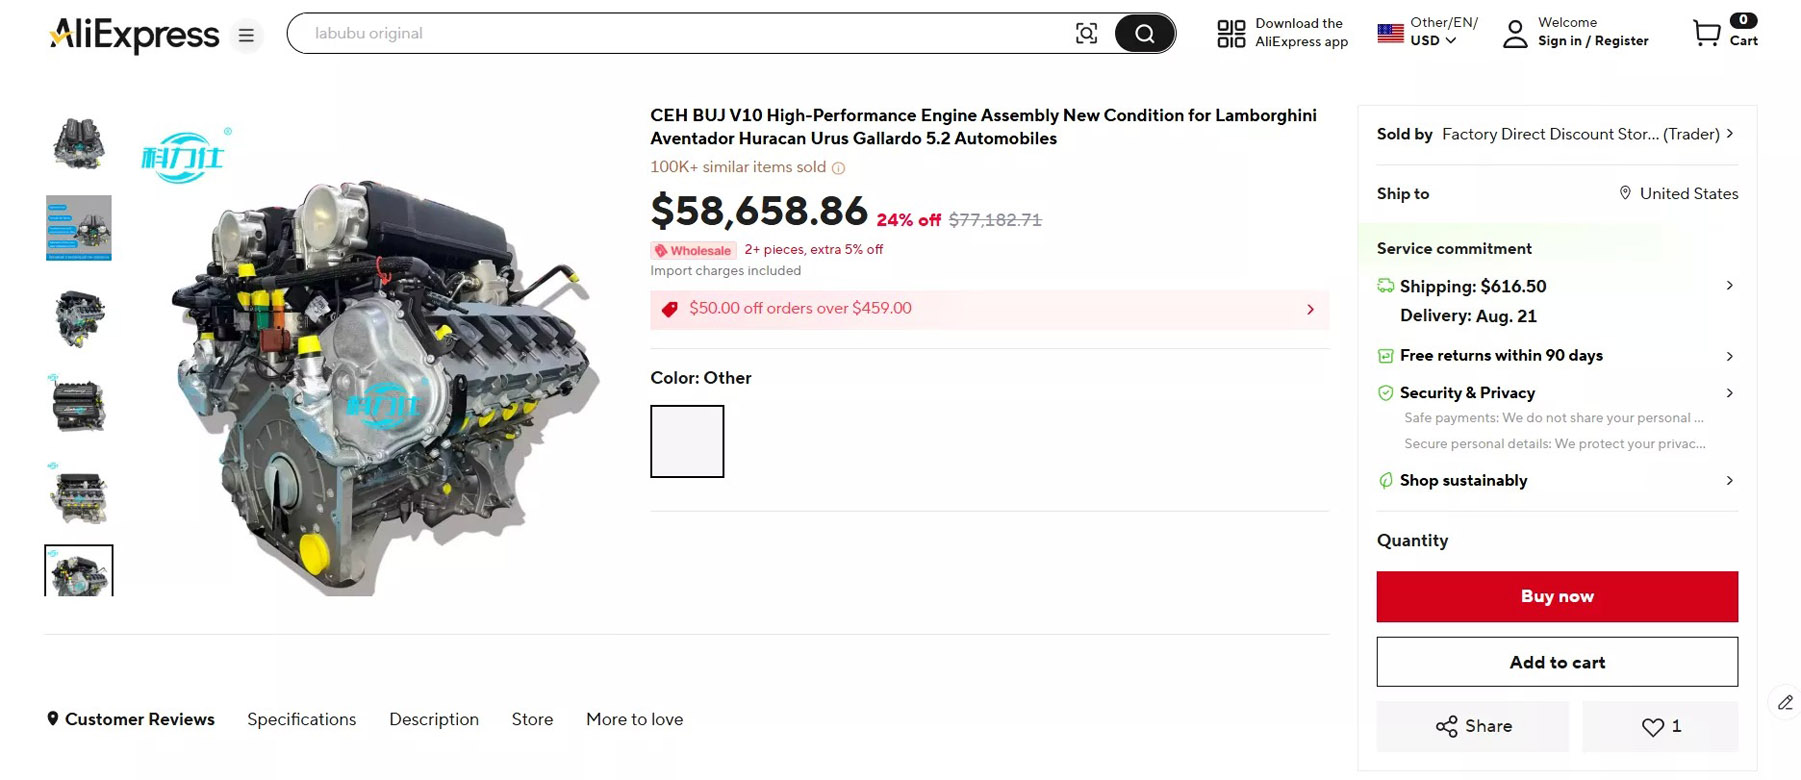The image size is (1801, 780).
Task: Select second engine thumbnail with blue labels
Action: coord(79,228)
